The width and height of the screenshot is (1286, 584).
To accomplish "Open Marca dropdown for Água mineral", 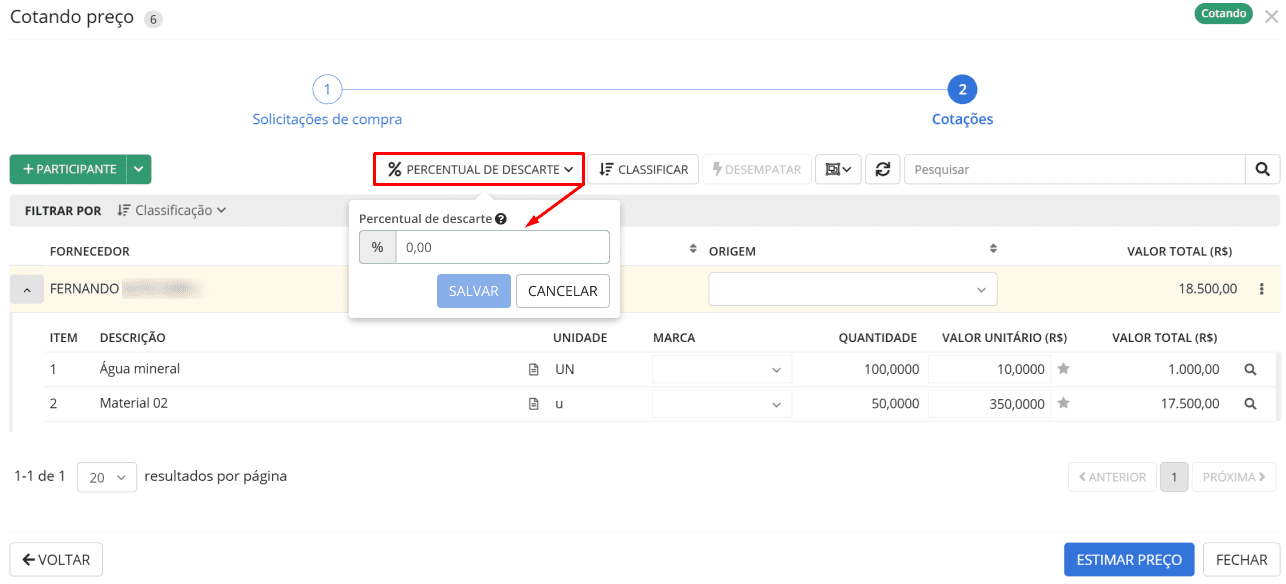I will pyautogui.click(x=721, y=370).
